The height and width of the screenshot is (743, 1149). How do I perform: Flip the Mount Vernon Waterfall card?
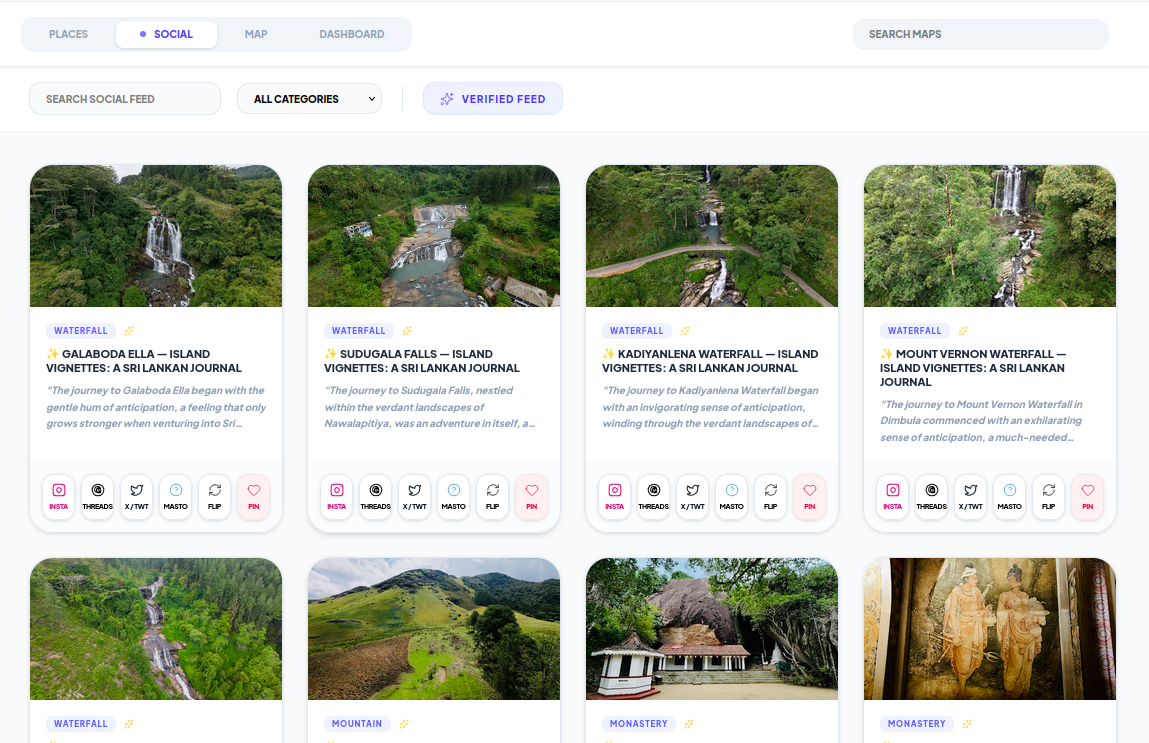(1049, 497)
